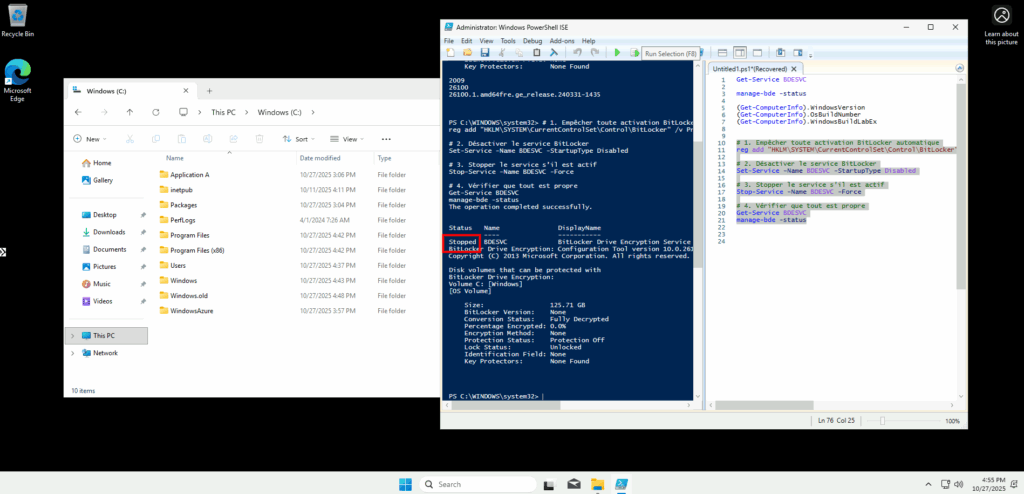Click the Run Script green play icon
The height and width of the screenshot is (494, 1024).
618,52
